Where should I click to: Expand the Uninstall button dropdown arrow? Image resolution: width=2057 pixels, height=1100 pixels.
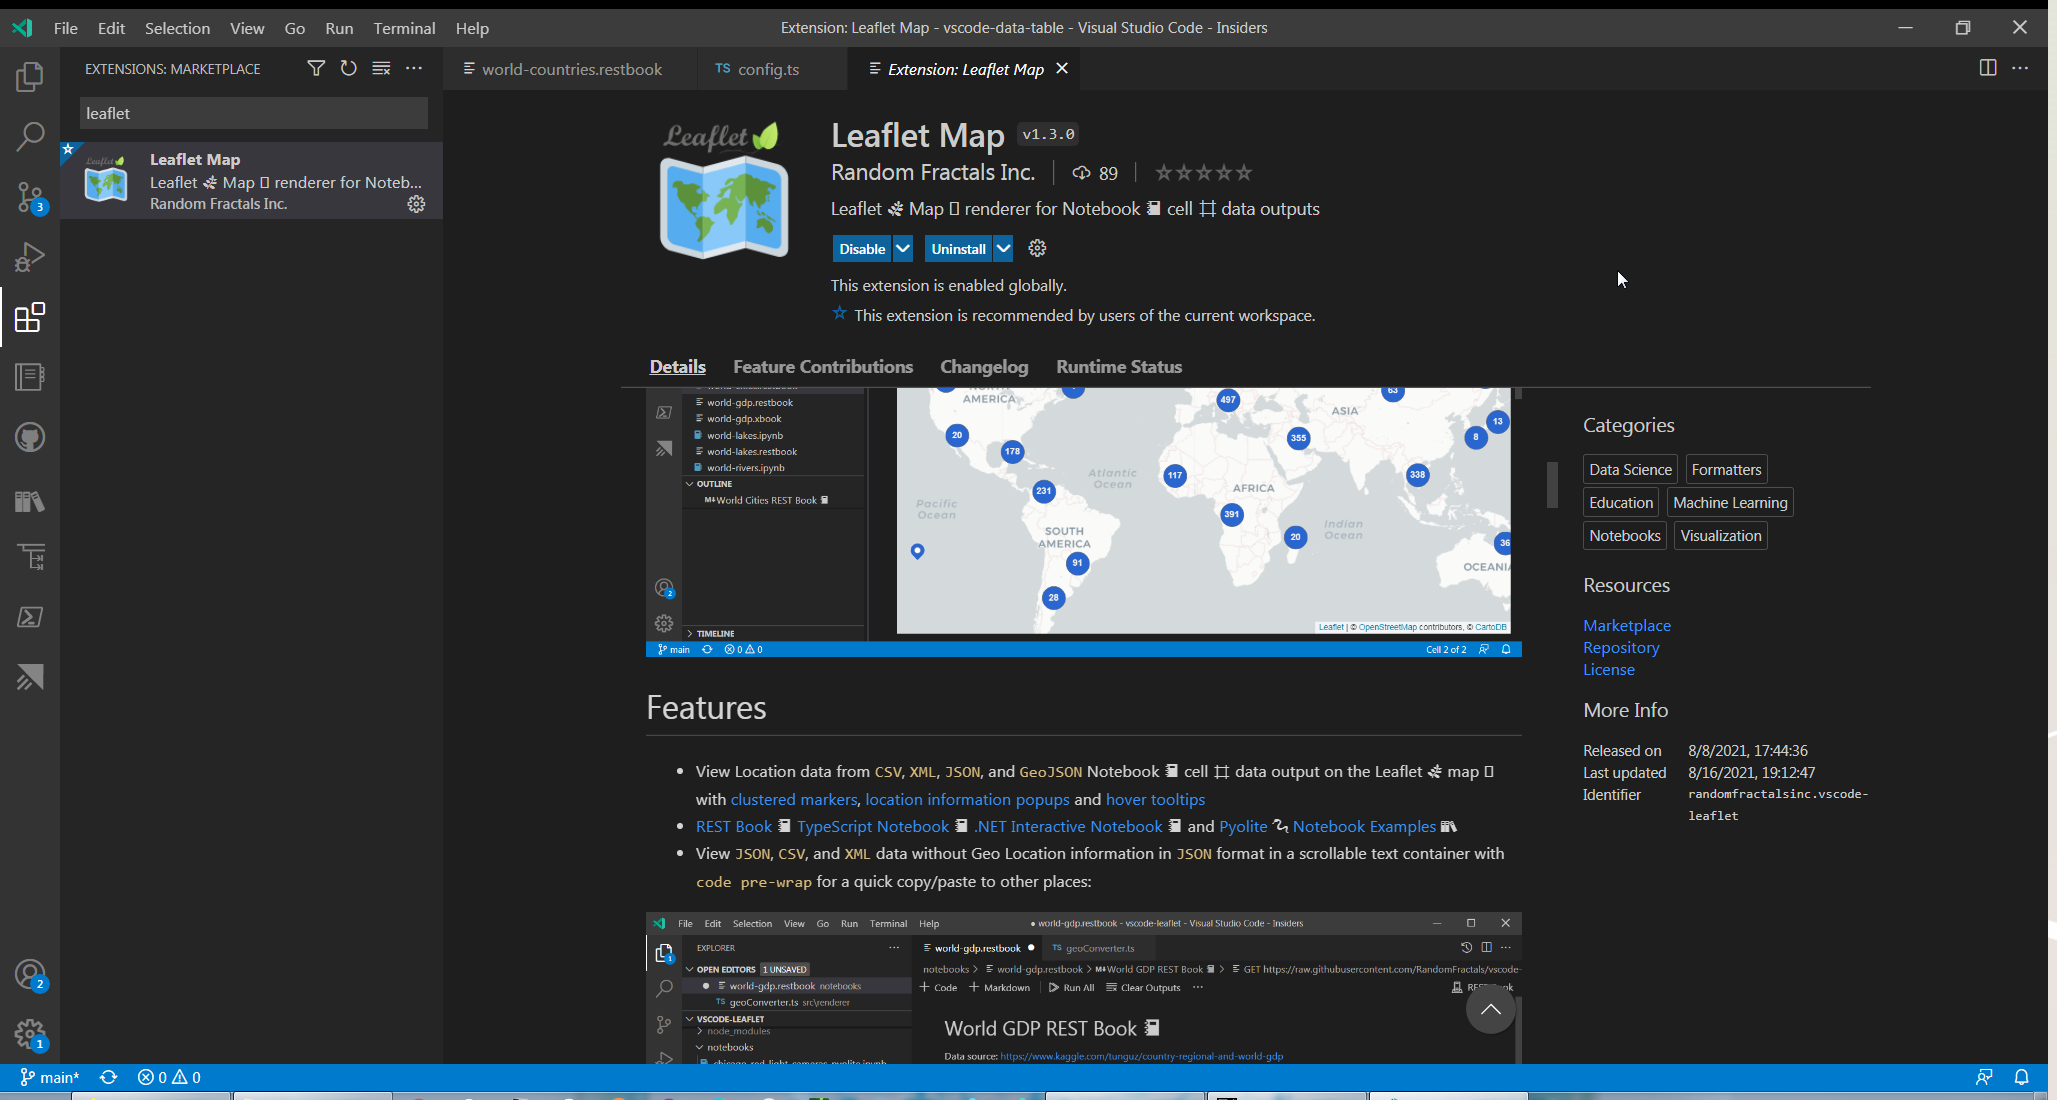tap(1003, 248)
